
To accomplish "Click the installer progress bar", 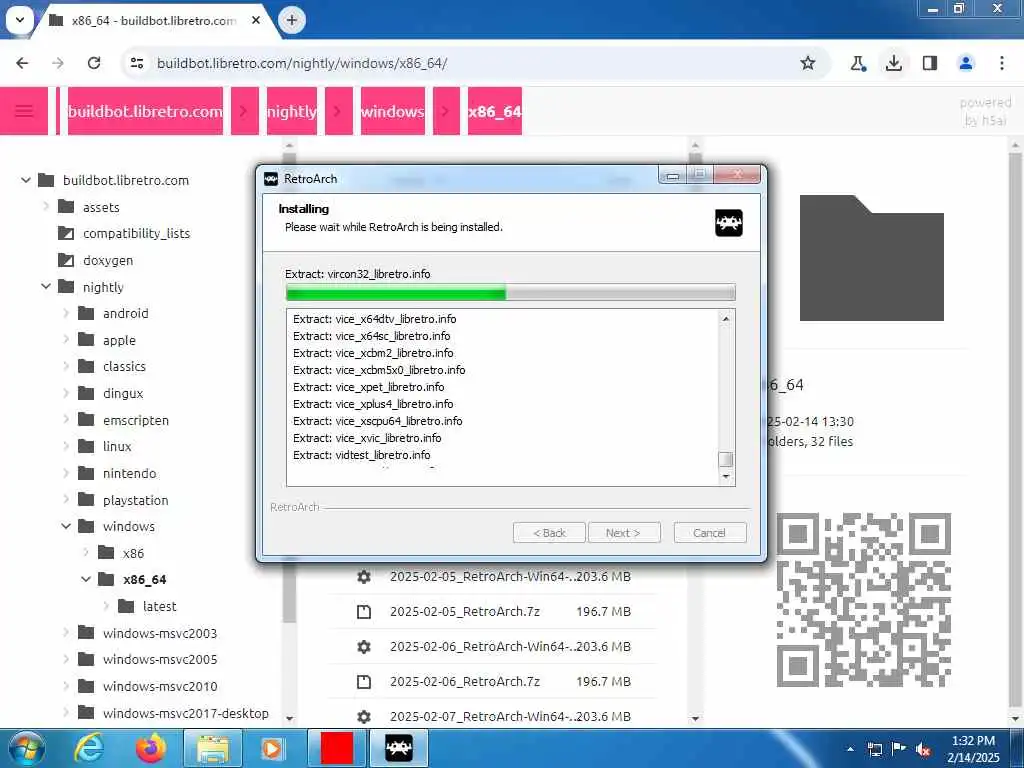I will point(511,293).
